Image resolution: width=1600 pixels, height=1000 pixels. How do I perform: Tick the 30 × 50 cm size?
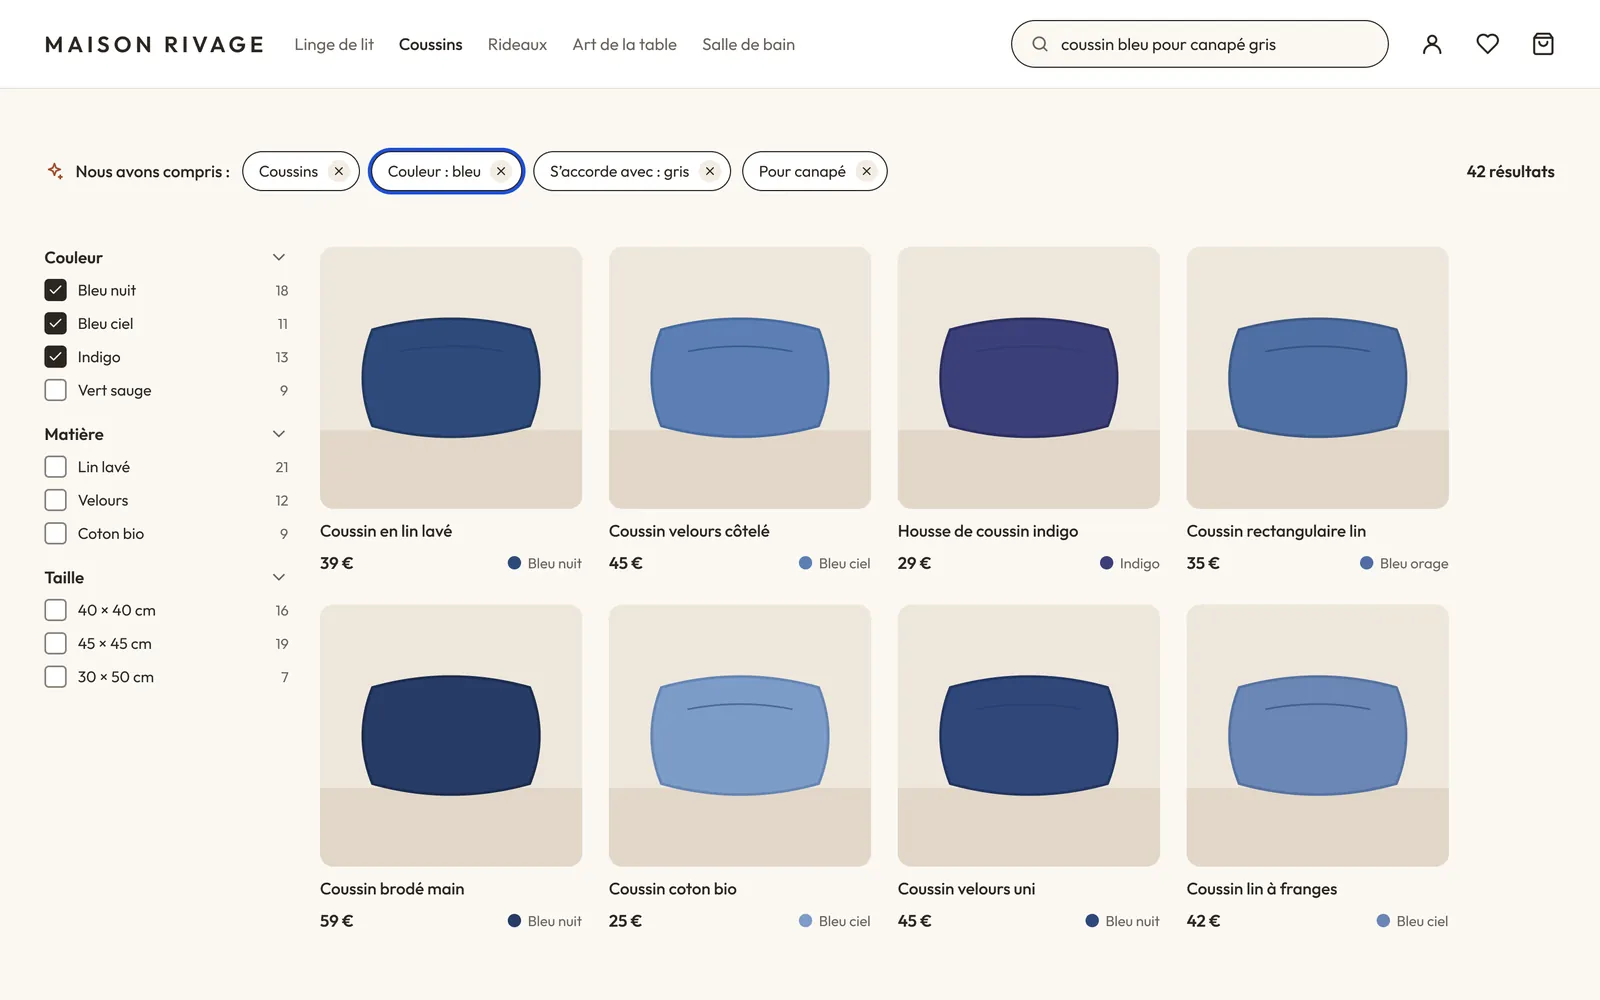56,677
